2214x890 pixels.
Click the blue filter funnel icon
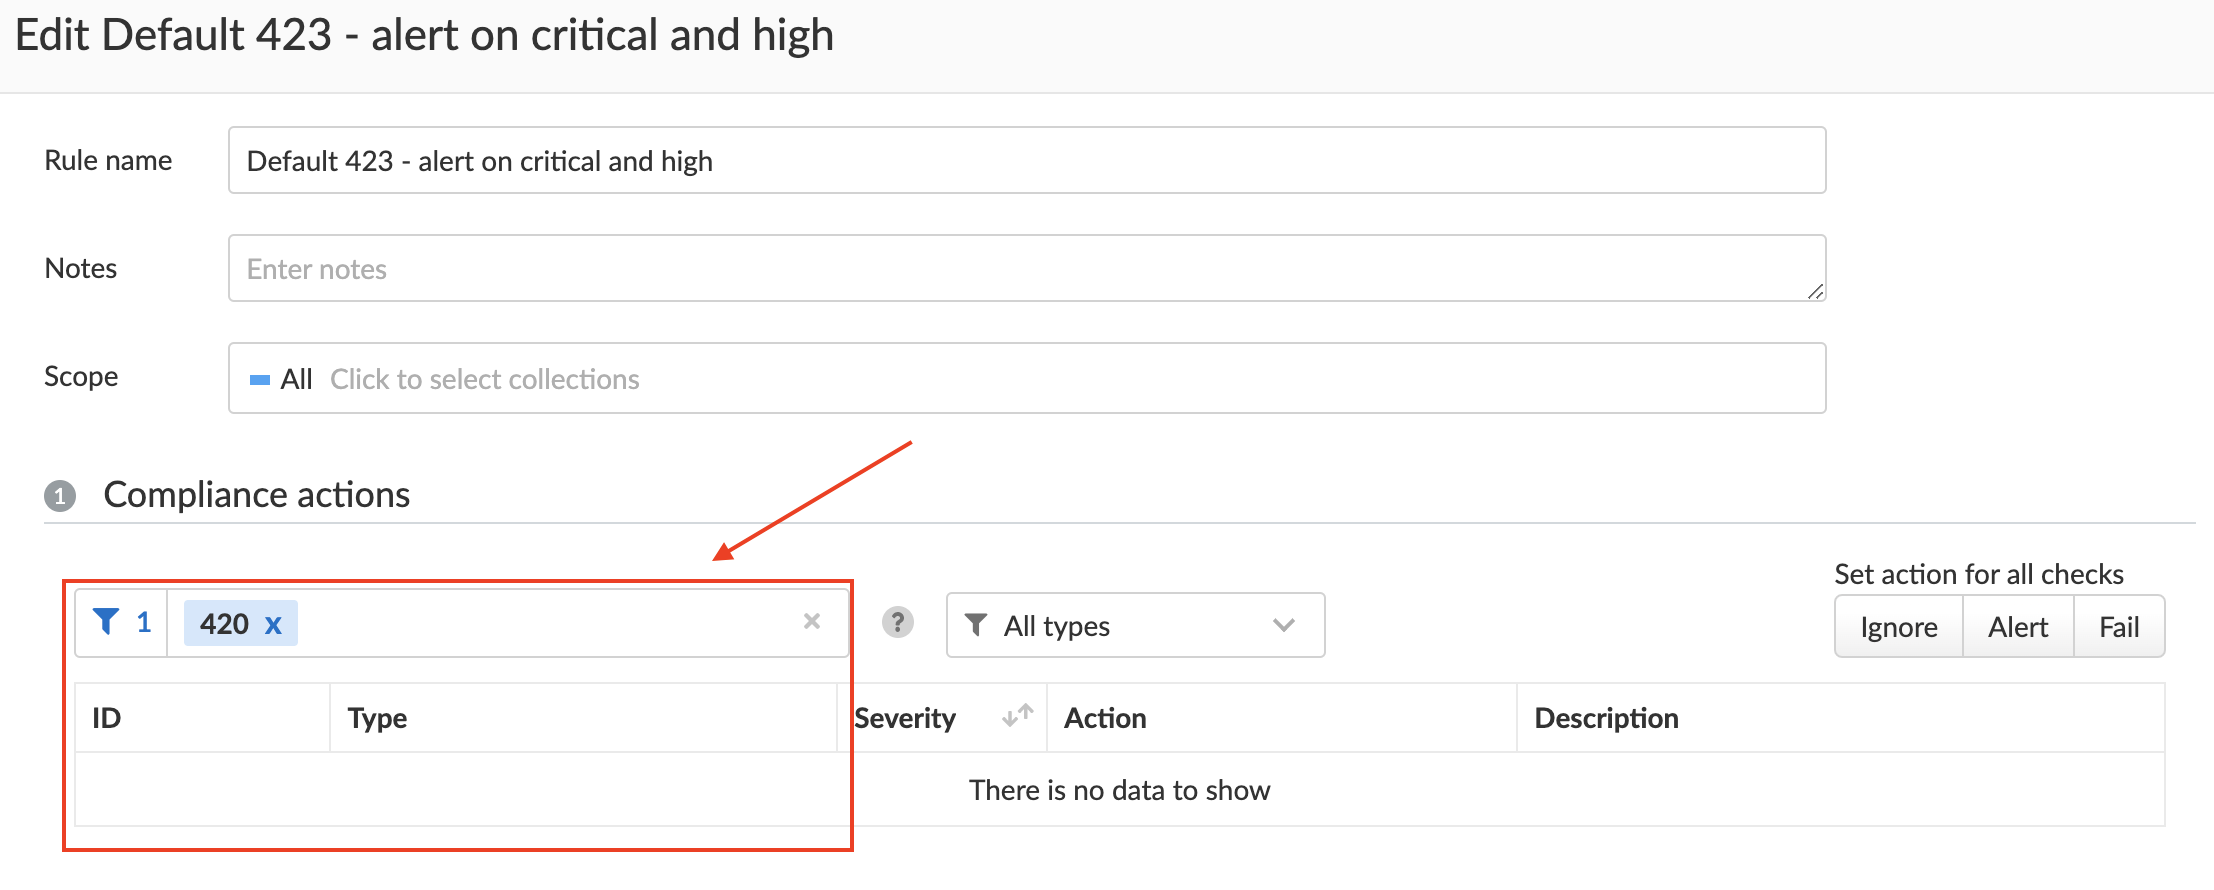106,622
